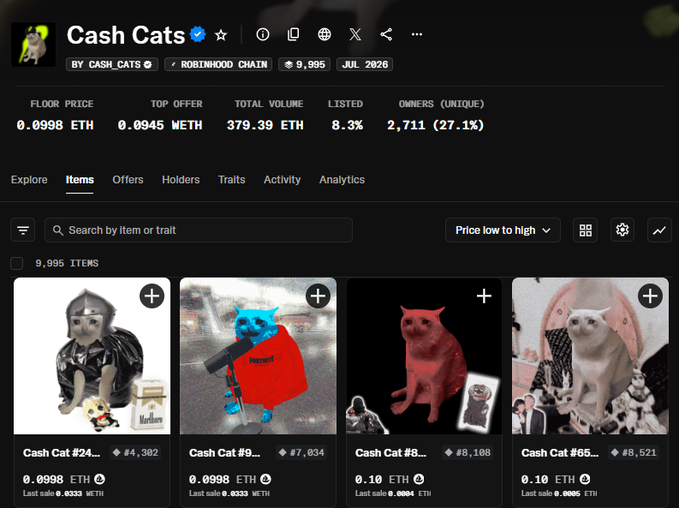
Task: Click the floor price 0.0998 ETH value
Action: point(55,125)
